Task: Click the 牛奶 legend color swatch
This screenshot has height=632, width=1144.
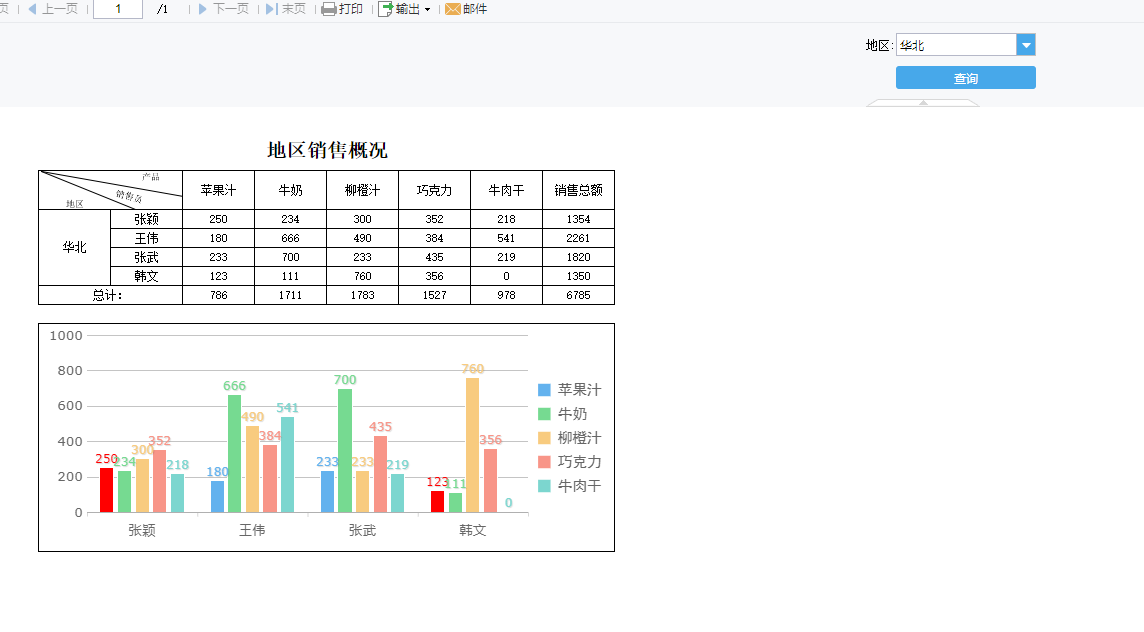Action: click(x=544, y=414)
